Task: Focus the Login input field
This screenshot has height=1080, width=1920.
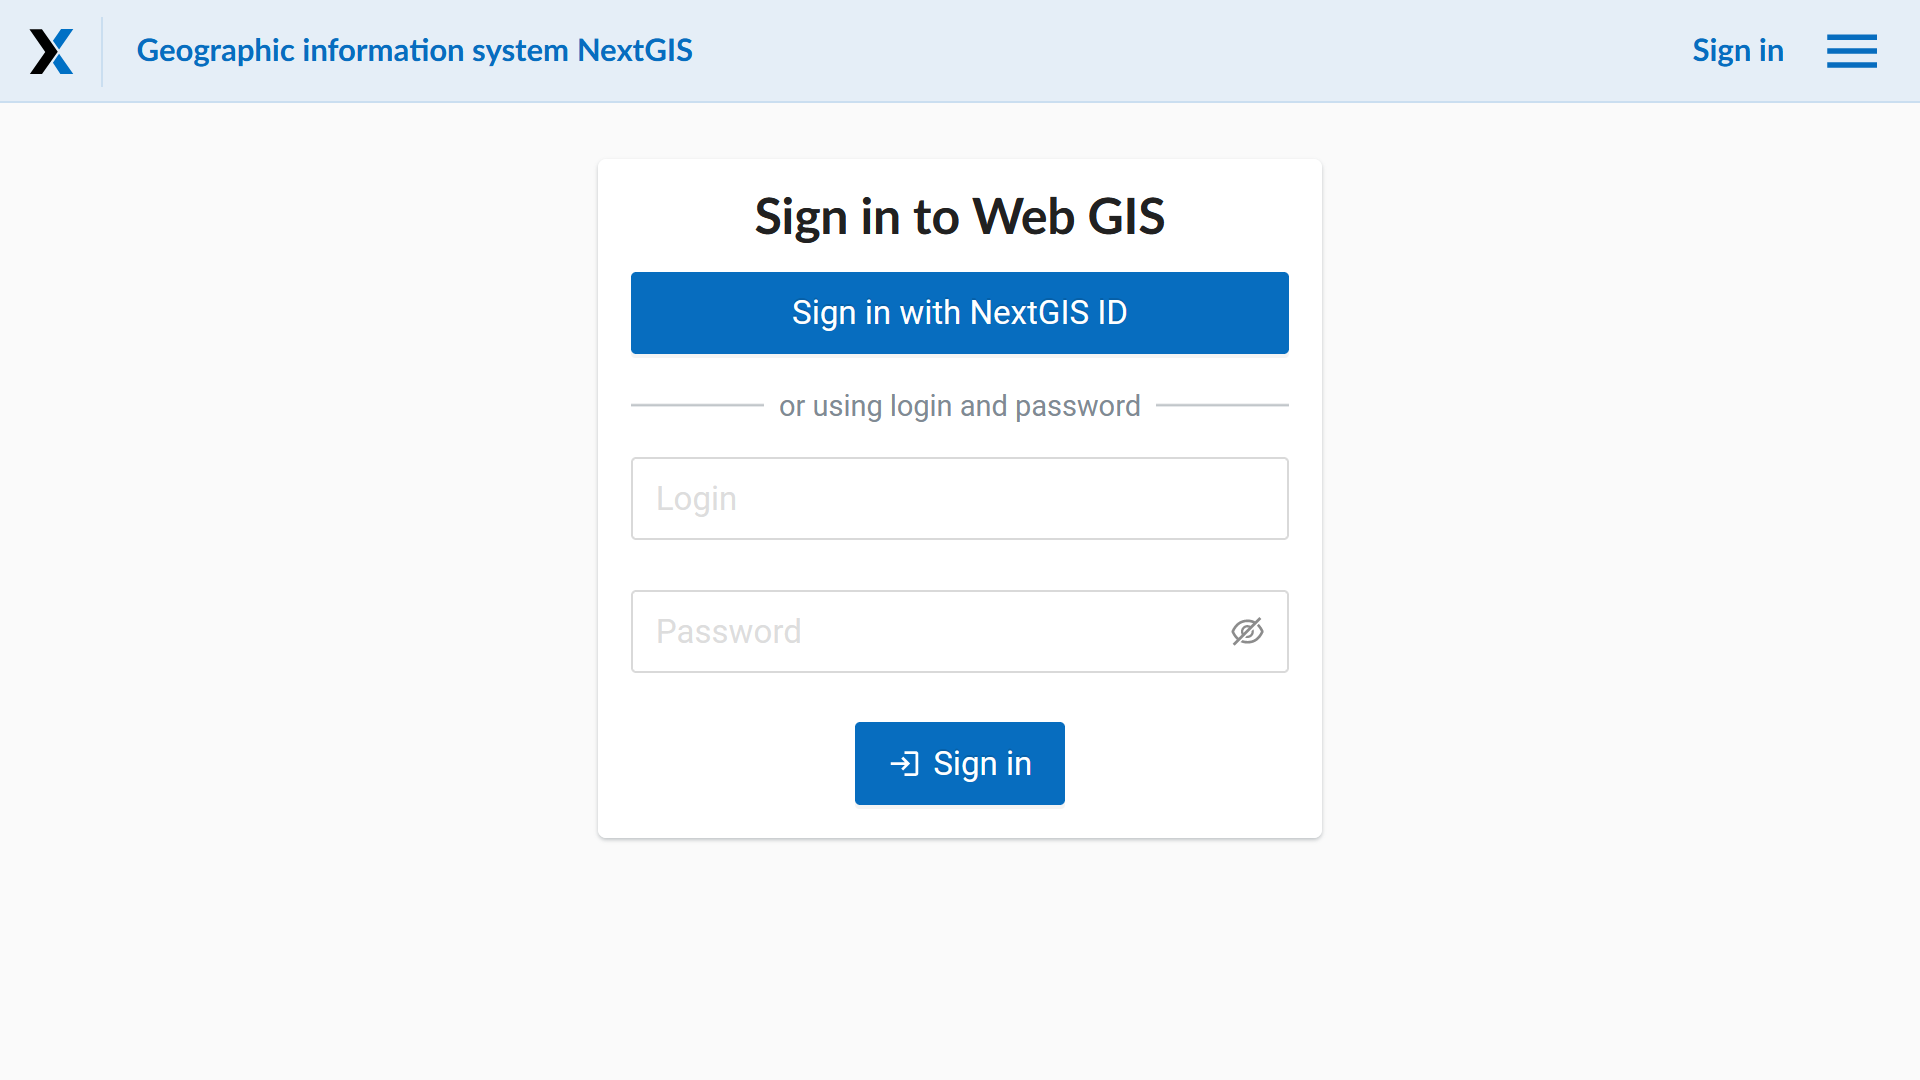Action: (959, 498)
